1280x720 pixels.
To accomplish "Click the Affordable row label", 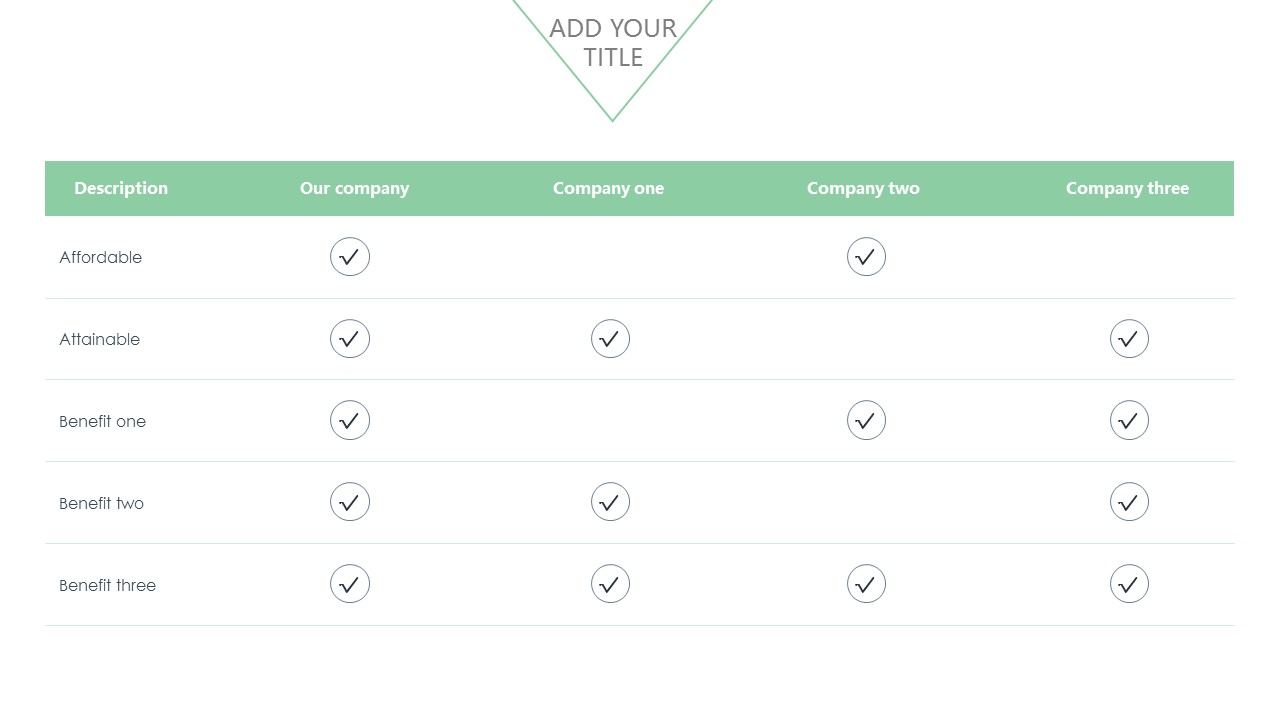I will click(101, 257).
